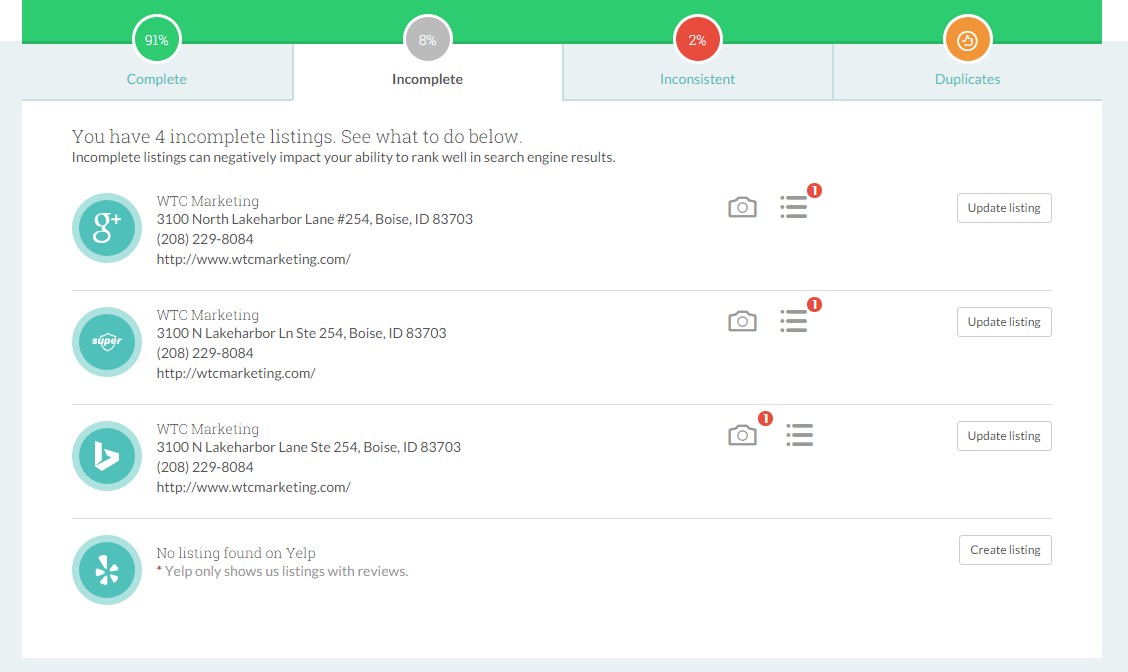Click list details icon with badge on Google+ listing
This screenshot has width=1128, height=672.
793,206
